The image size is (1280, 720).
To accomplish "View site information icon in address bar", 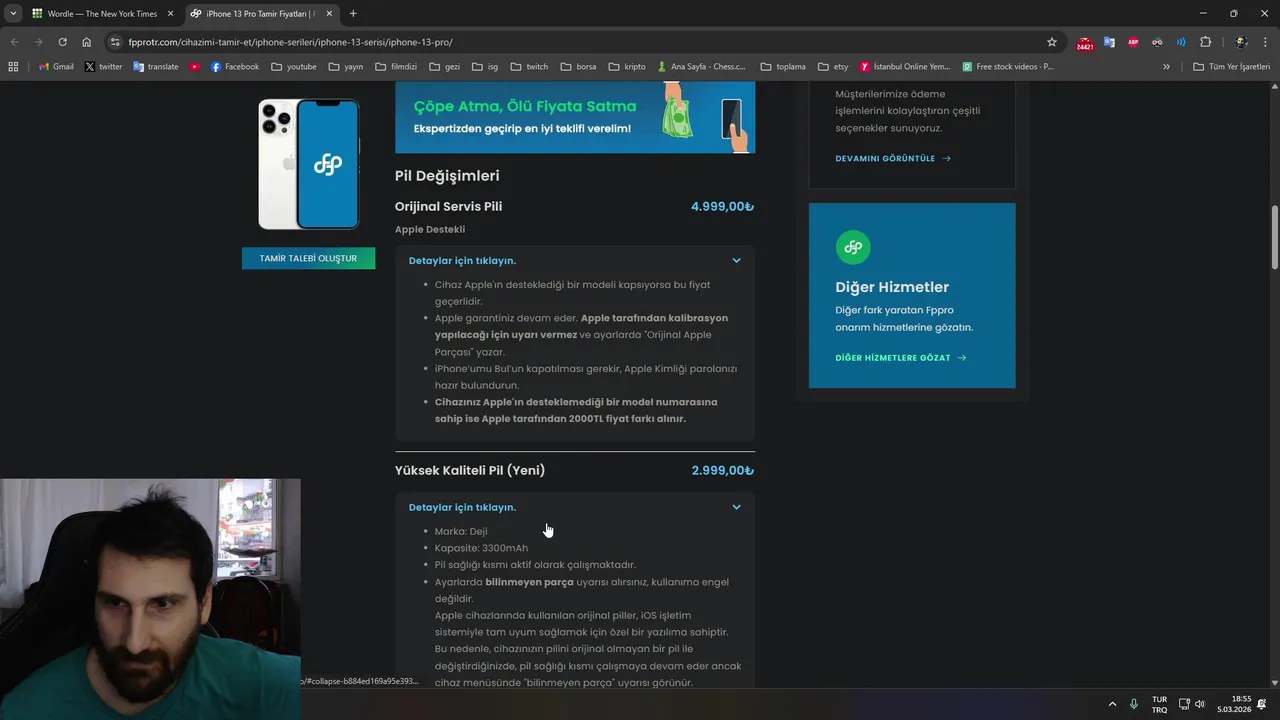I will point(115,42).
